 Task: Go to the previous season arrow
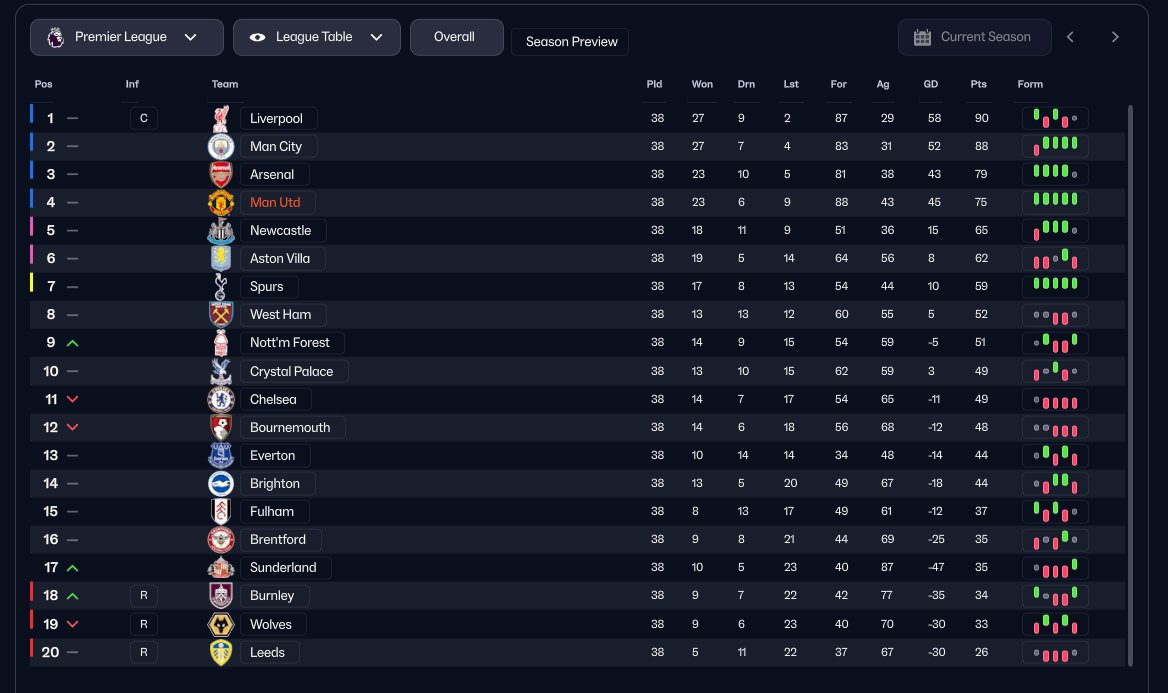click(1070, 37)
